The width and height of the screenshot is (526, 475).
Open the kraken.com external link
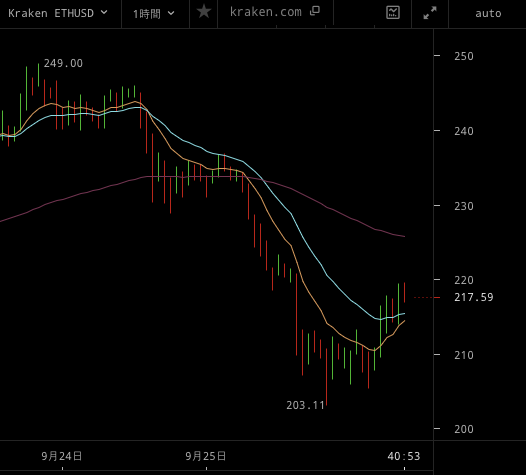[275, 12]
